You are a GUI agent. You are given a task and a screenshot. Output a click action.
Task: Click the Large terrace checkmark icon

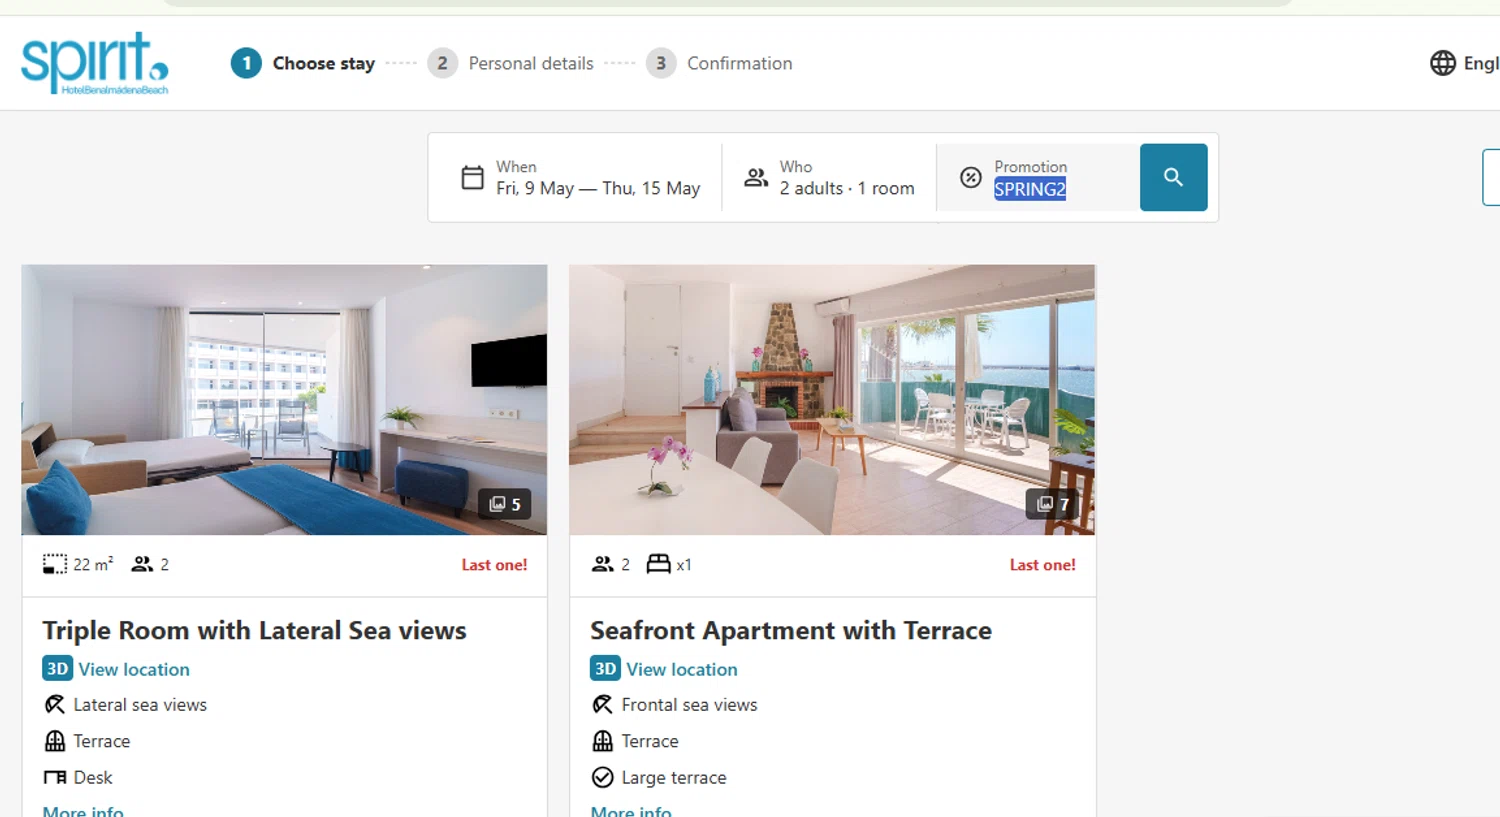(x=603, y=777)
